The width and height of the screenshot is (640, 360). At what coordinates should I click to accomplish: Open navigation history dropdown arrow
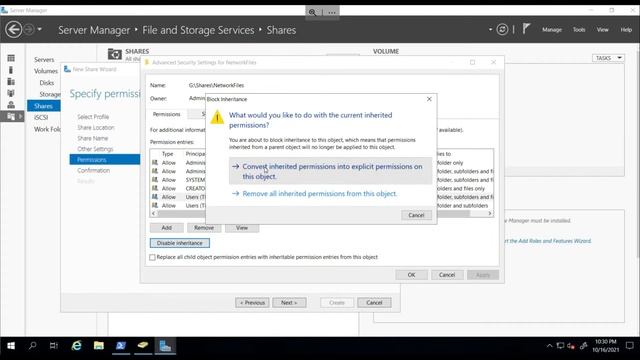(x=40, y=29)
